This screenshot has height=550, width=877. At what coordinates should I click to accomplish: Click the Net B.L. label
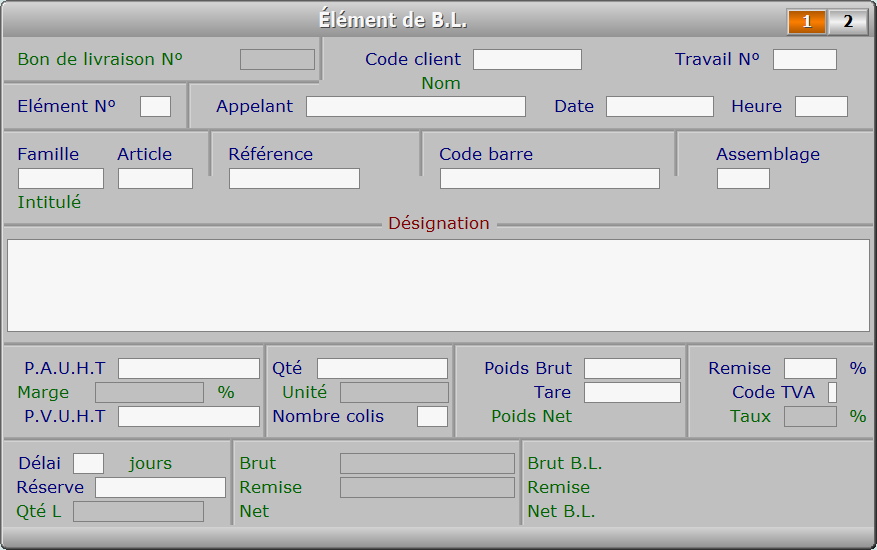click(562, 511)
